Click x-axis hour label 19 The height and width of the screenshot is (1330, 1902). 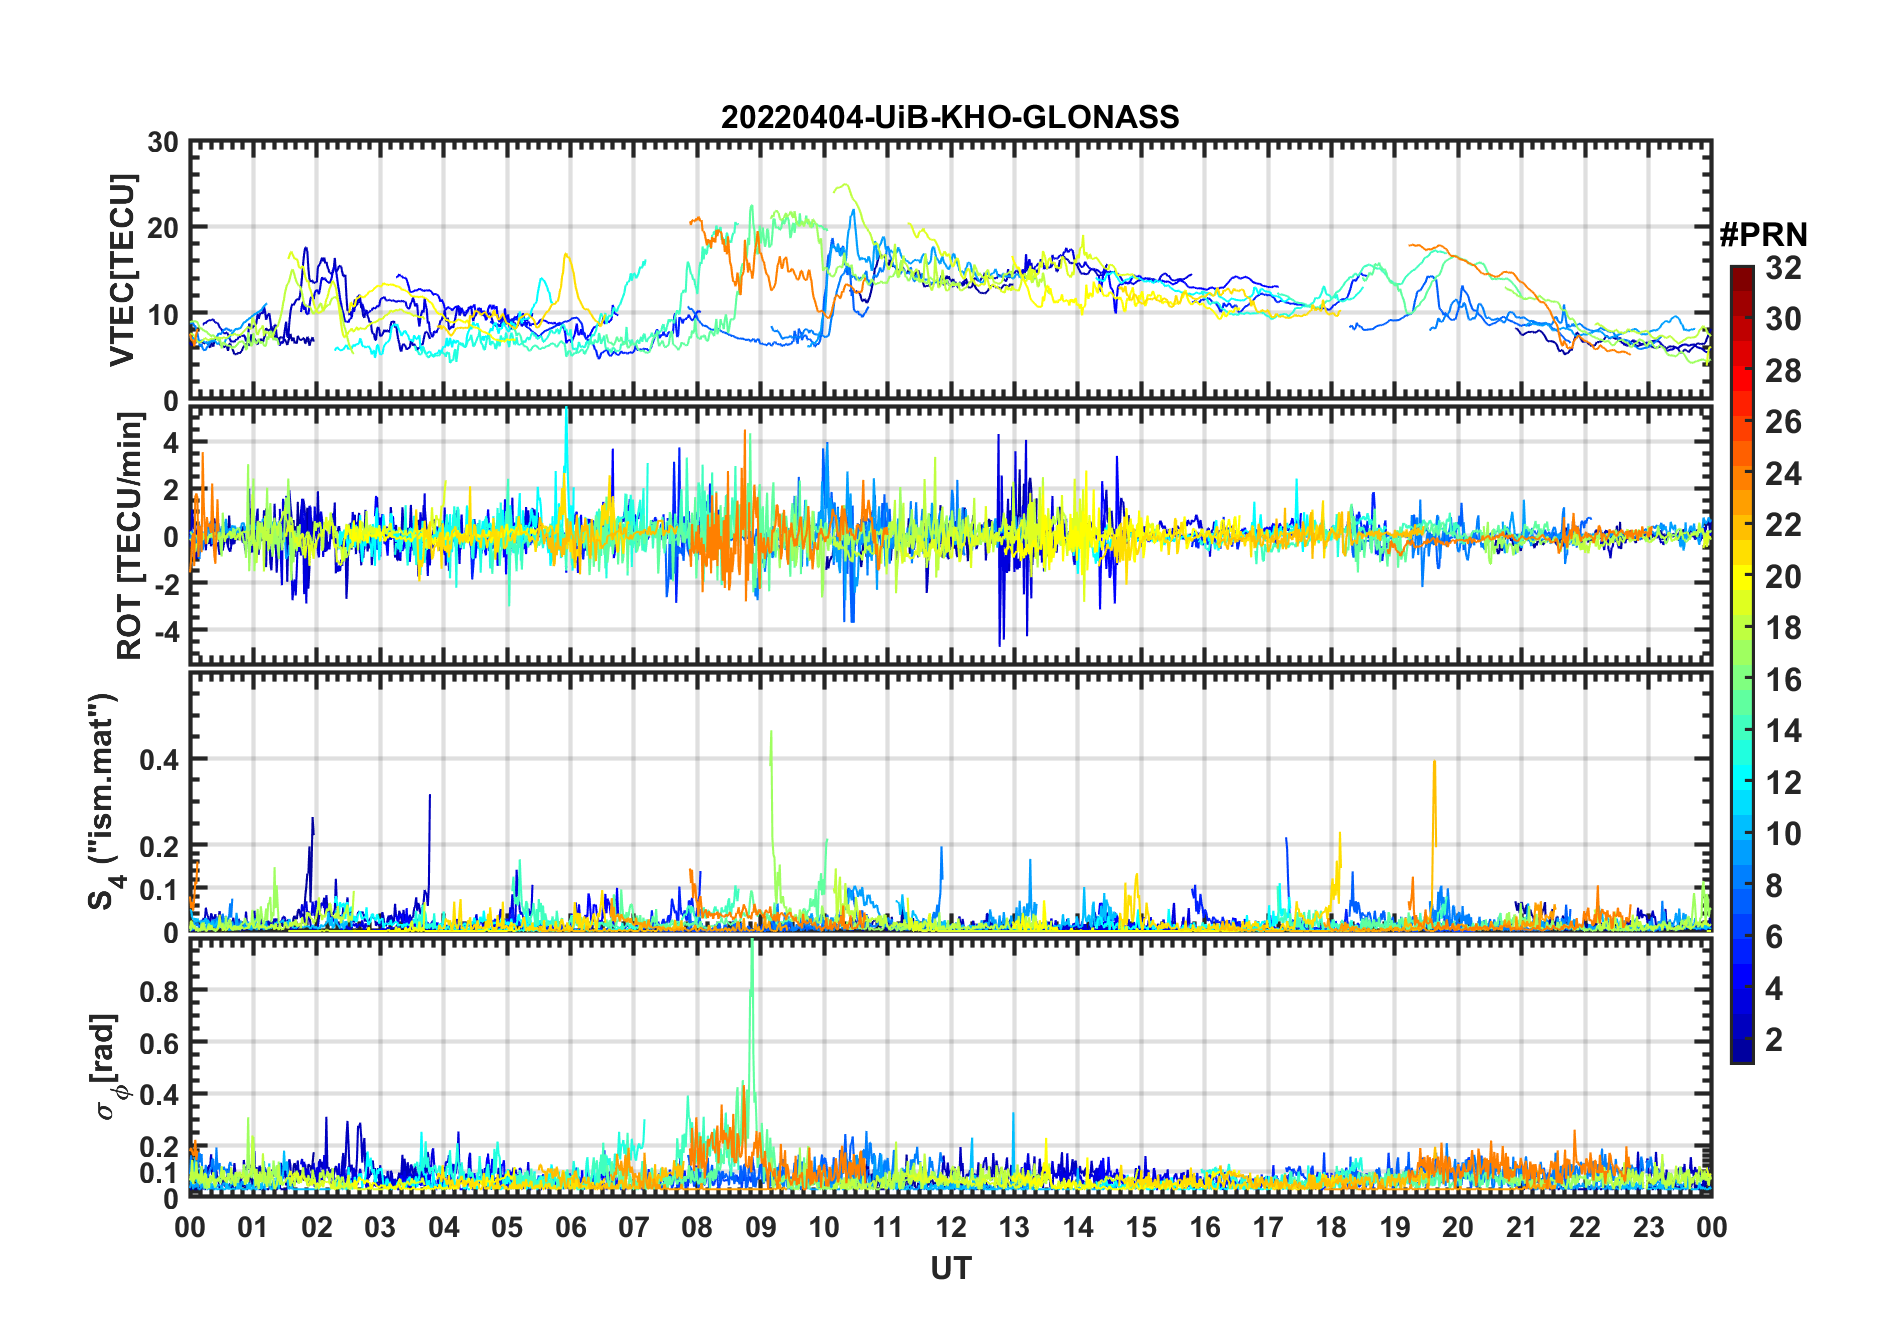pyautogui.click(x=1395, y=1227)
